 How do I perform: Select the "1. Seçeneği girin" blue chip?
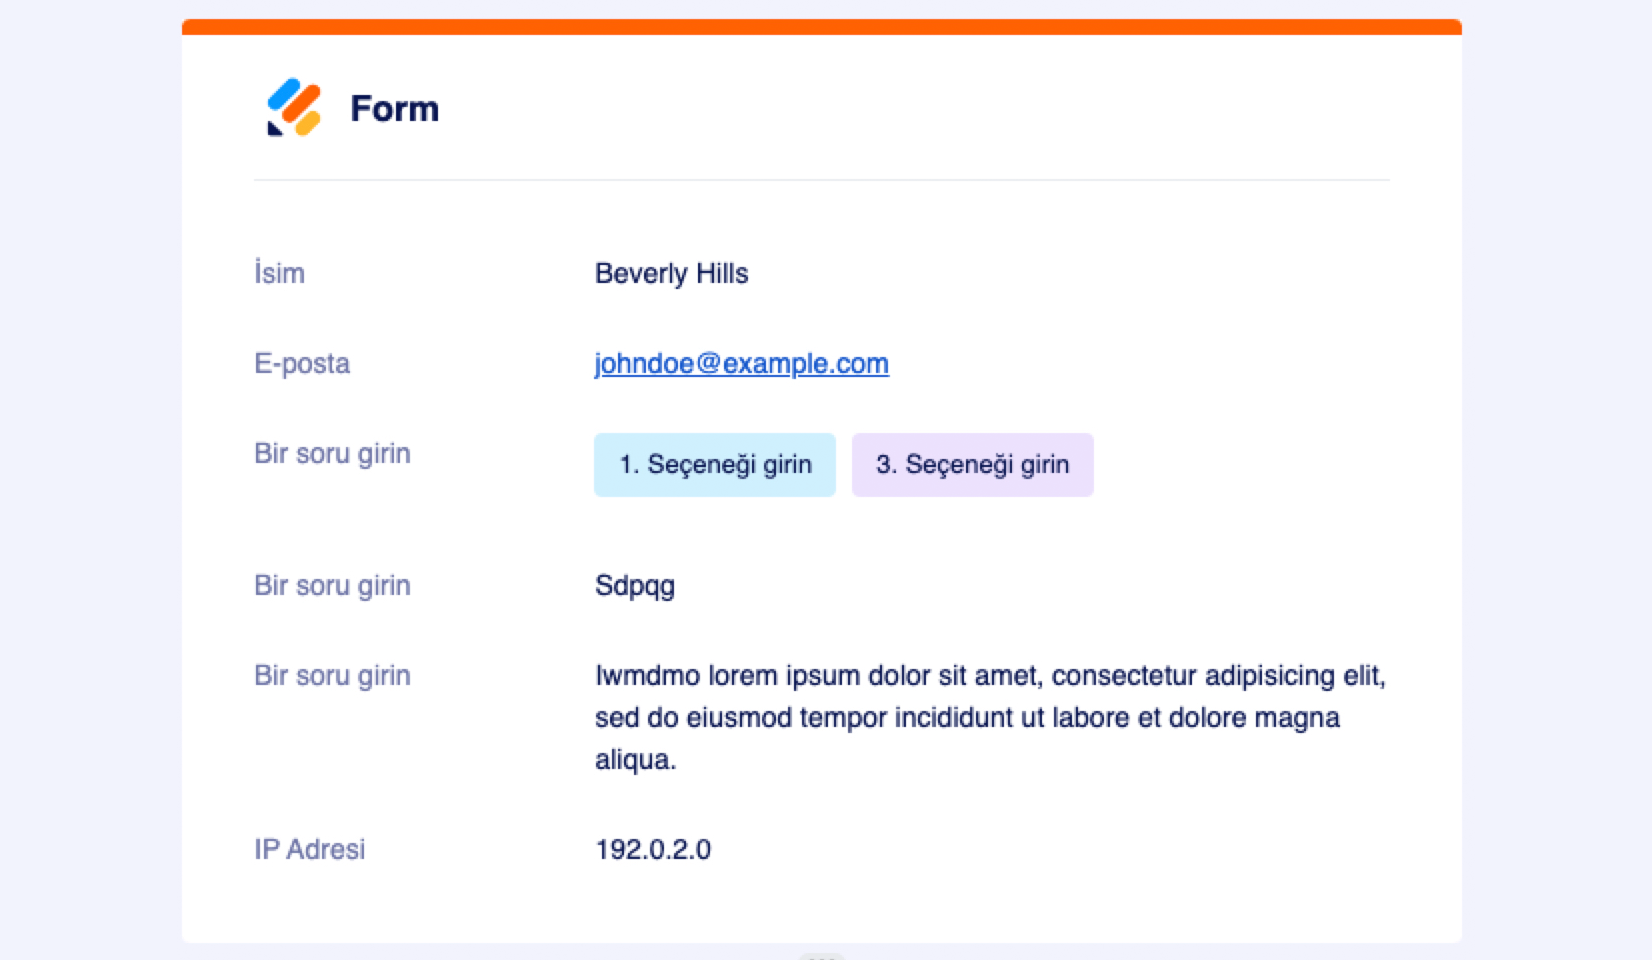[714, 465]
